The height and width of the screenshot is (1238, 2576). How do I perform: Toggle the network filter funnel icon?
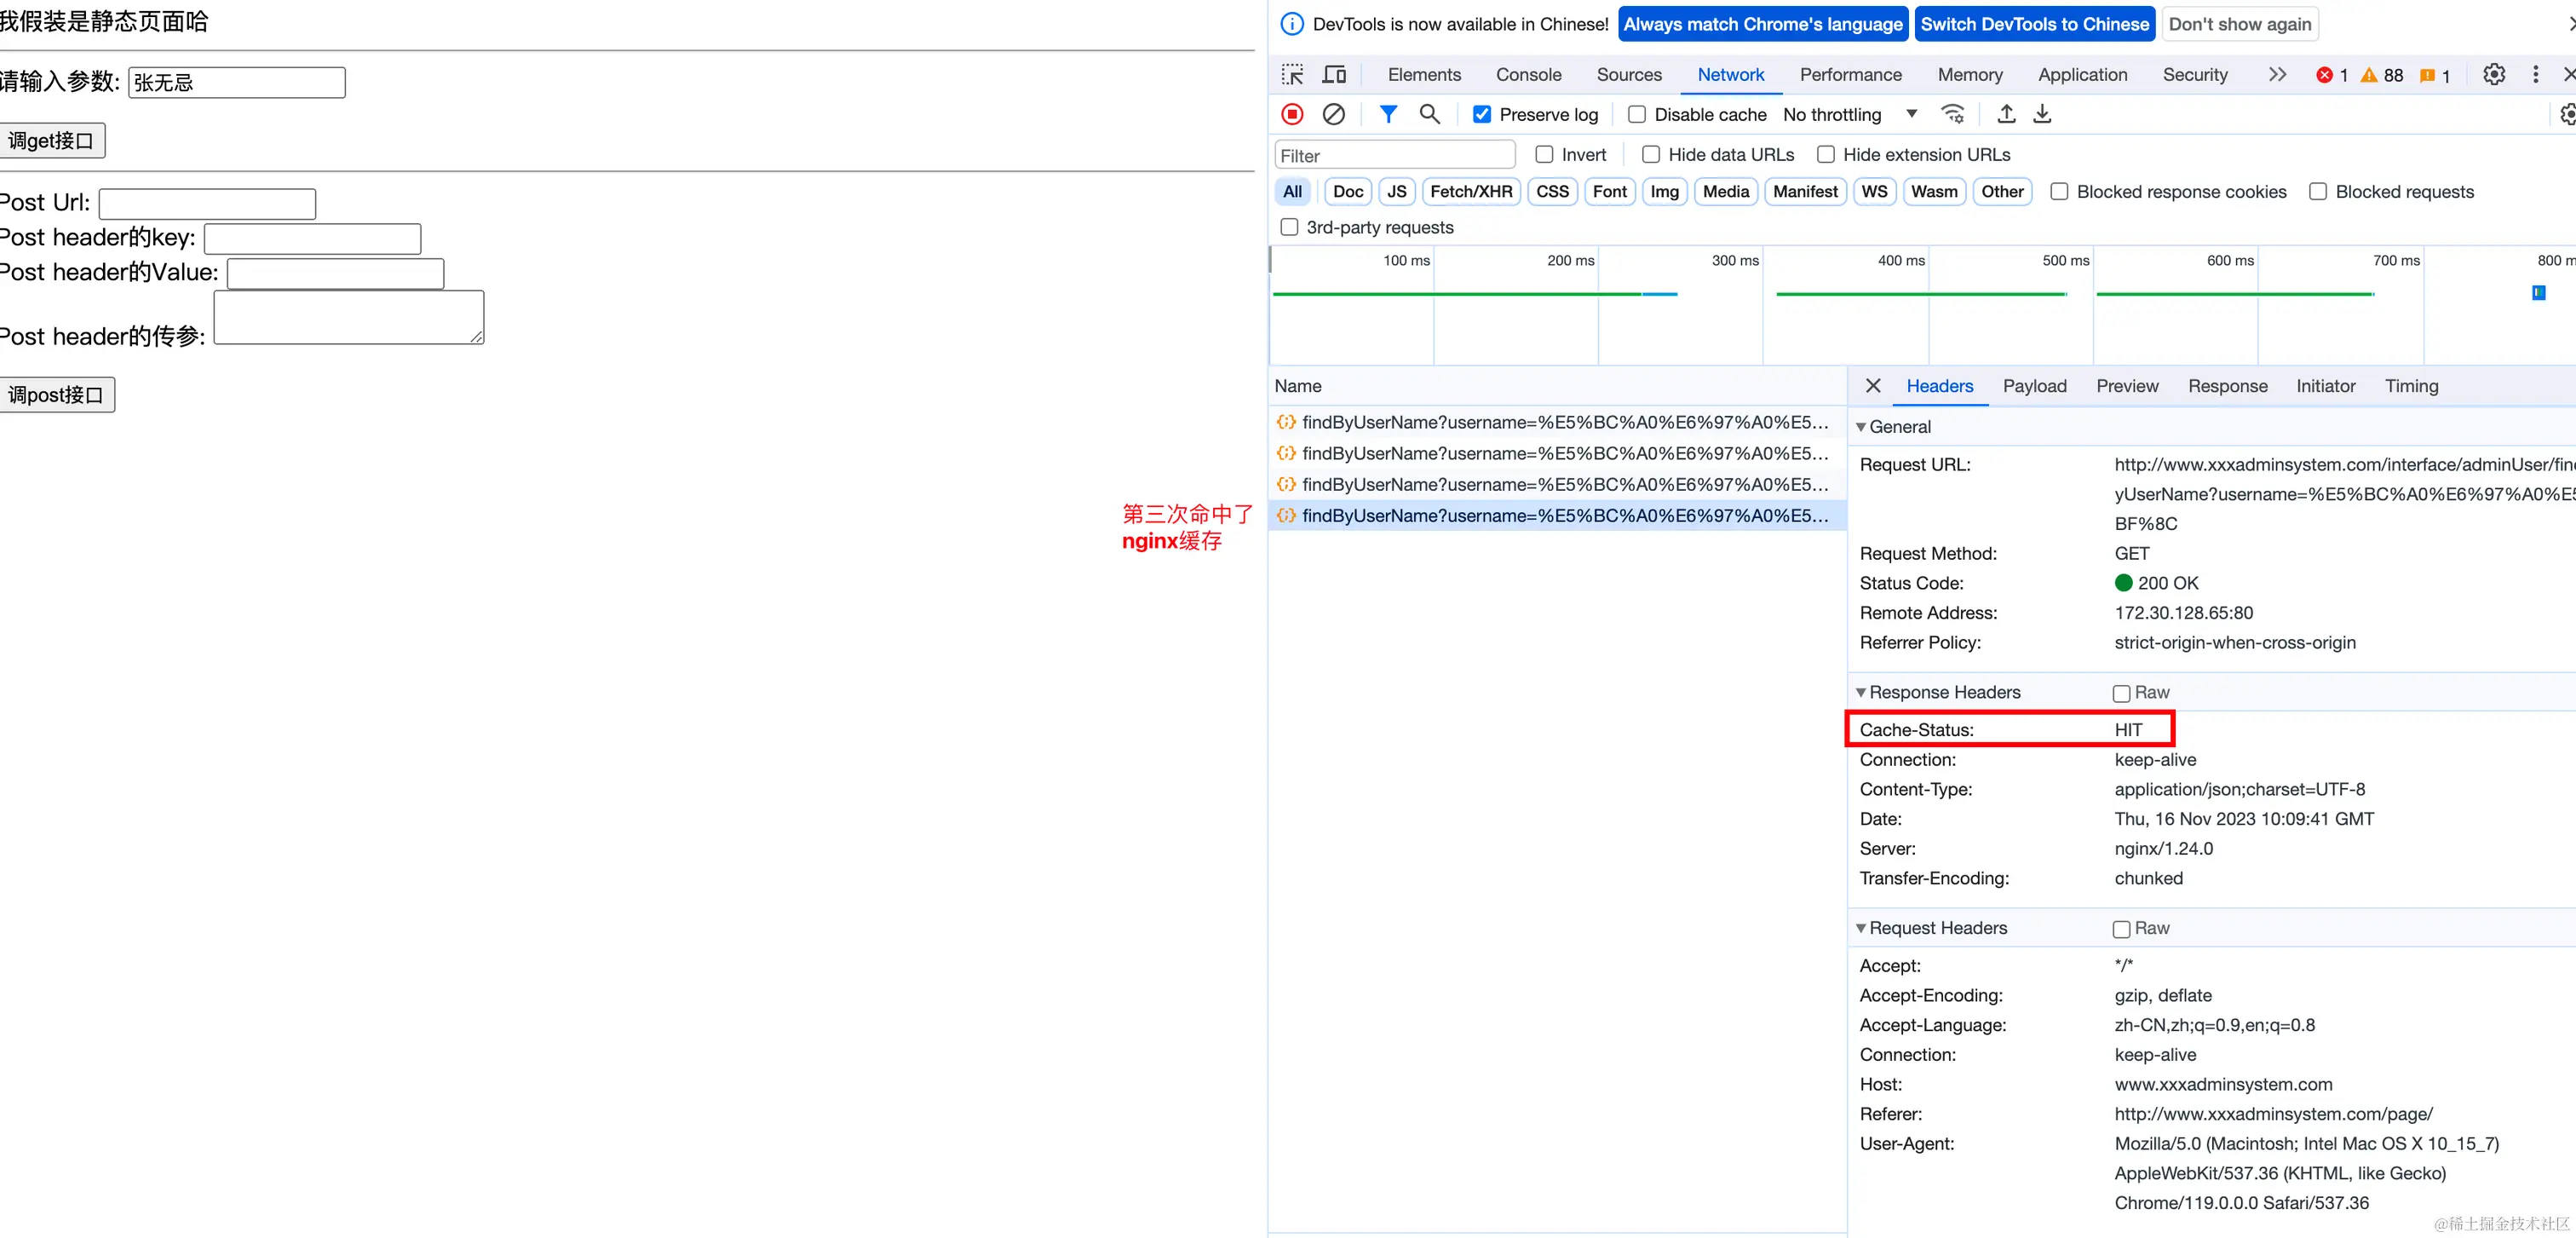coord(1388,114)
